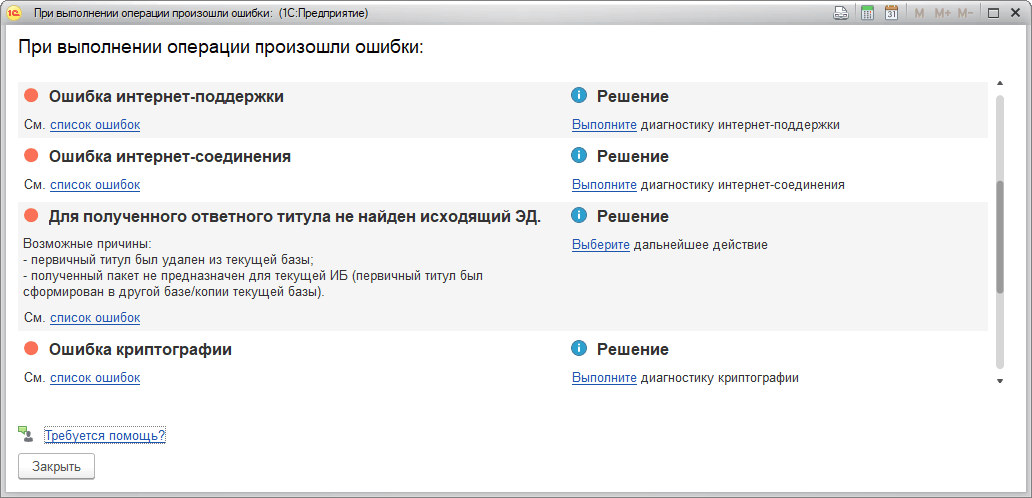Image resolution: width=1032 pixels, height=498 pixels.
Task: Click the 'Выберите' further action link
Action: (601, 245)
